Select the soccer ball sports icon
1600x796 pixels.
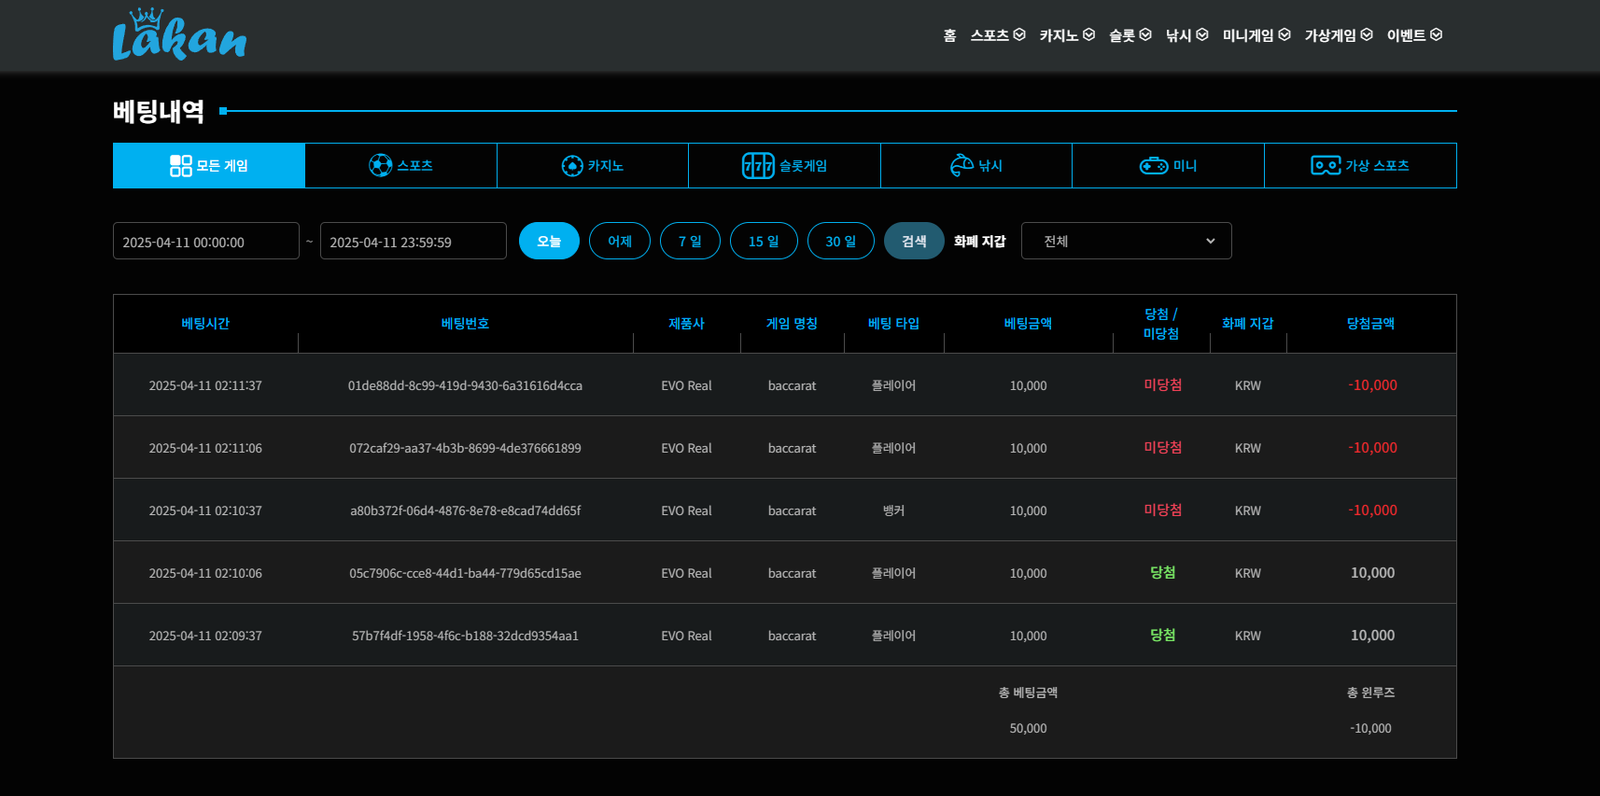[x=380, y=166]
